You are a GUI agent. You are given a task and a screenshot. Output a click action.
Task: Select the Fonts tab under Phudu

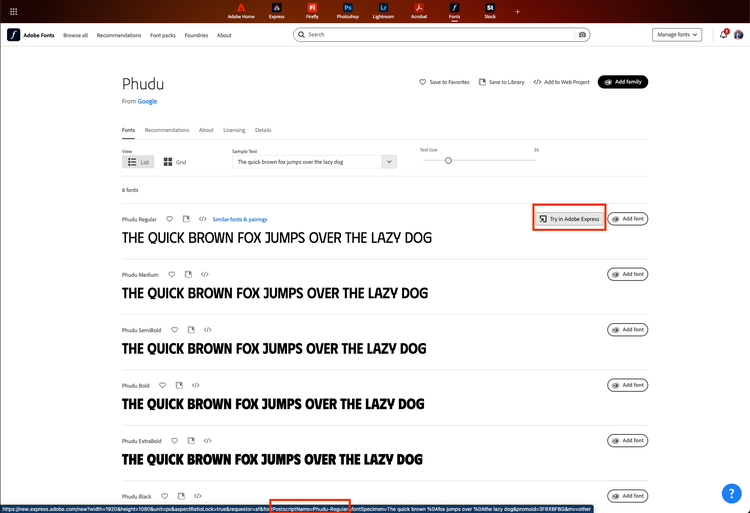(x=128, y=130)
